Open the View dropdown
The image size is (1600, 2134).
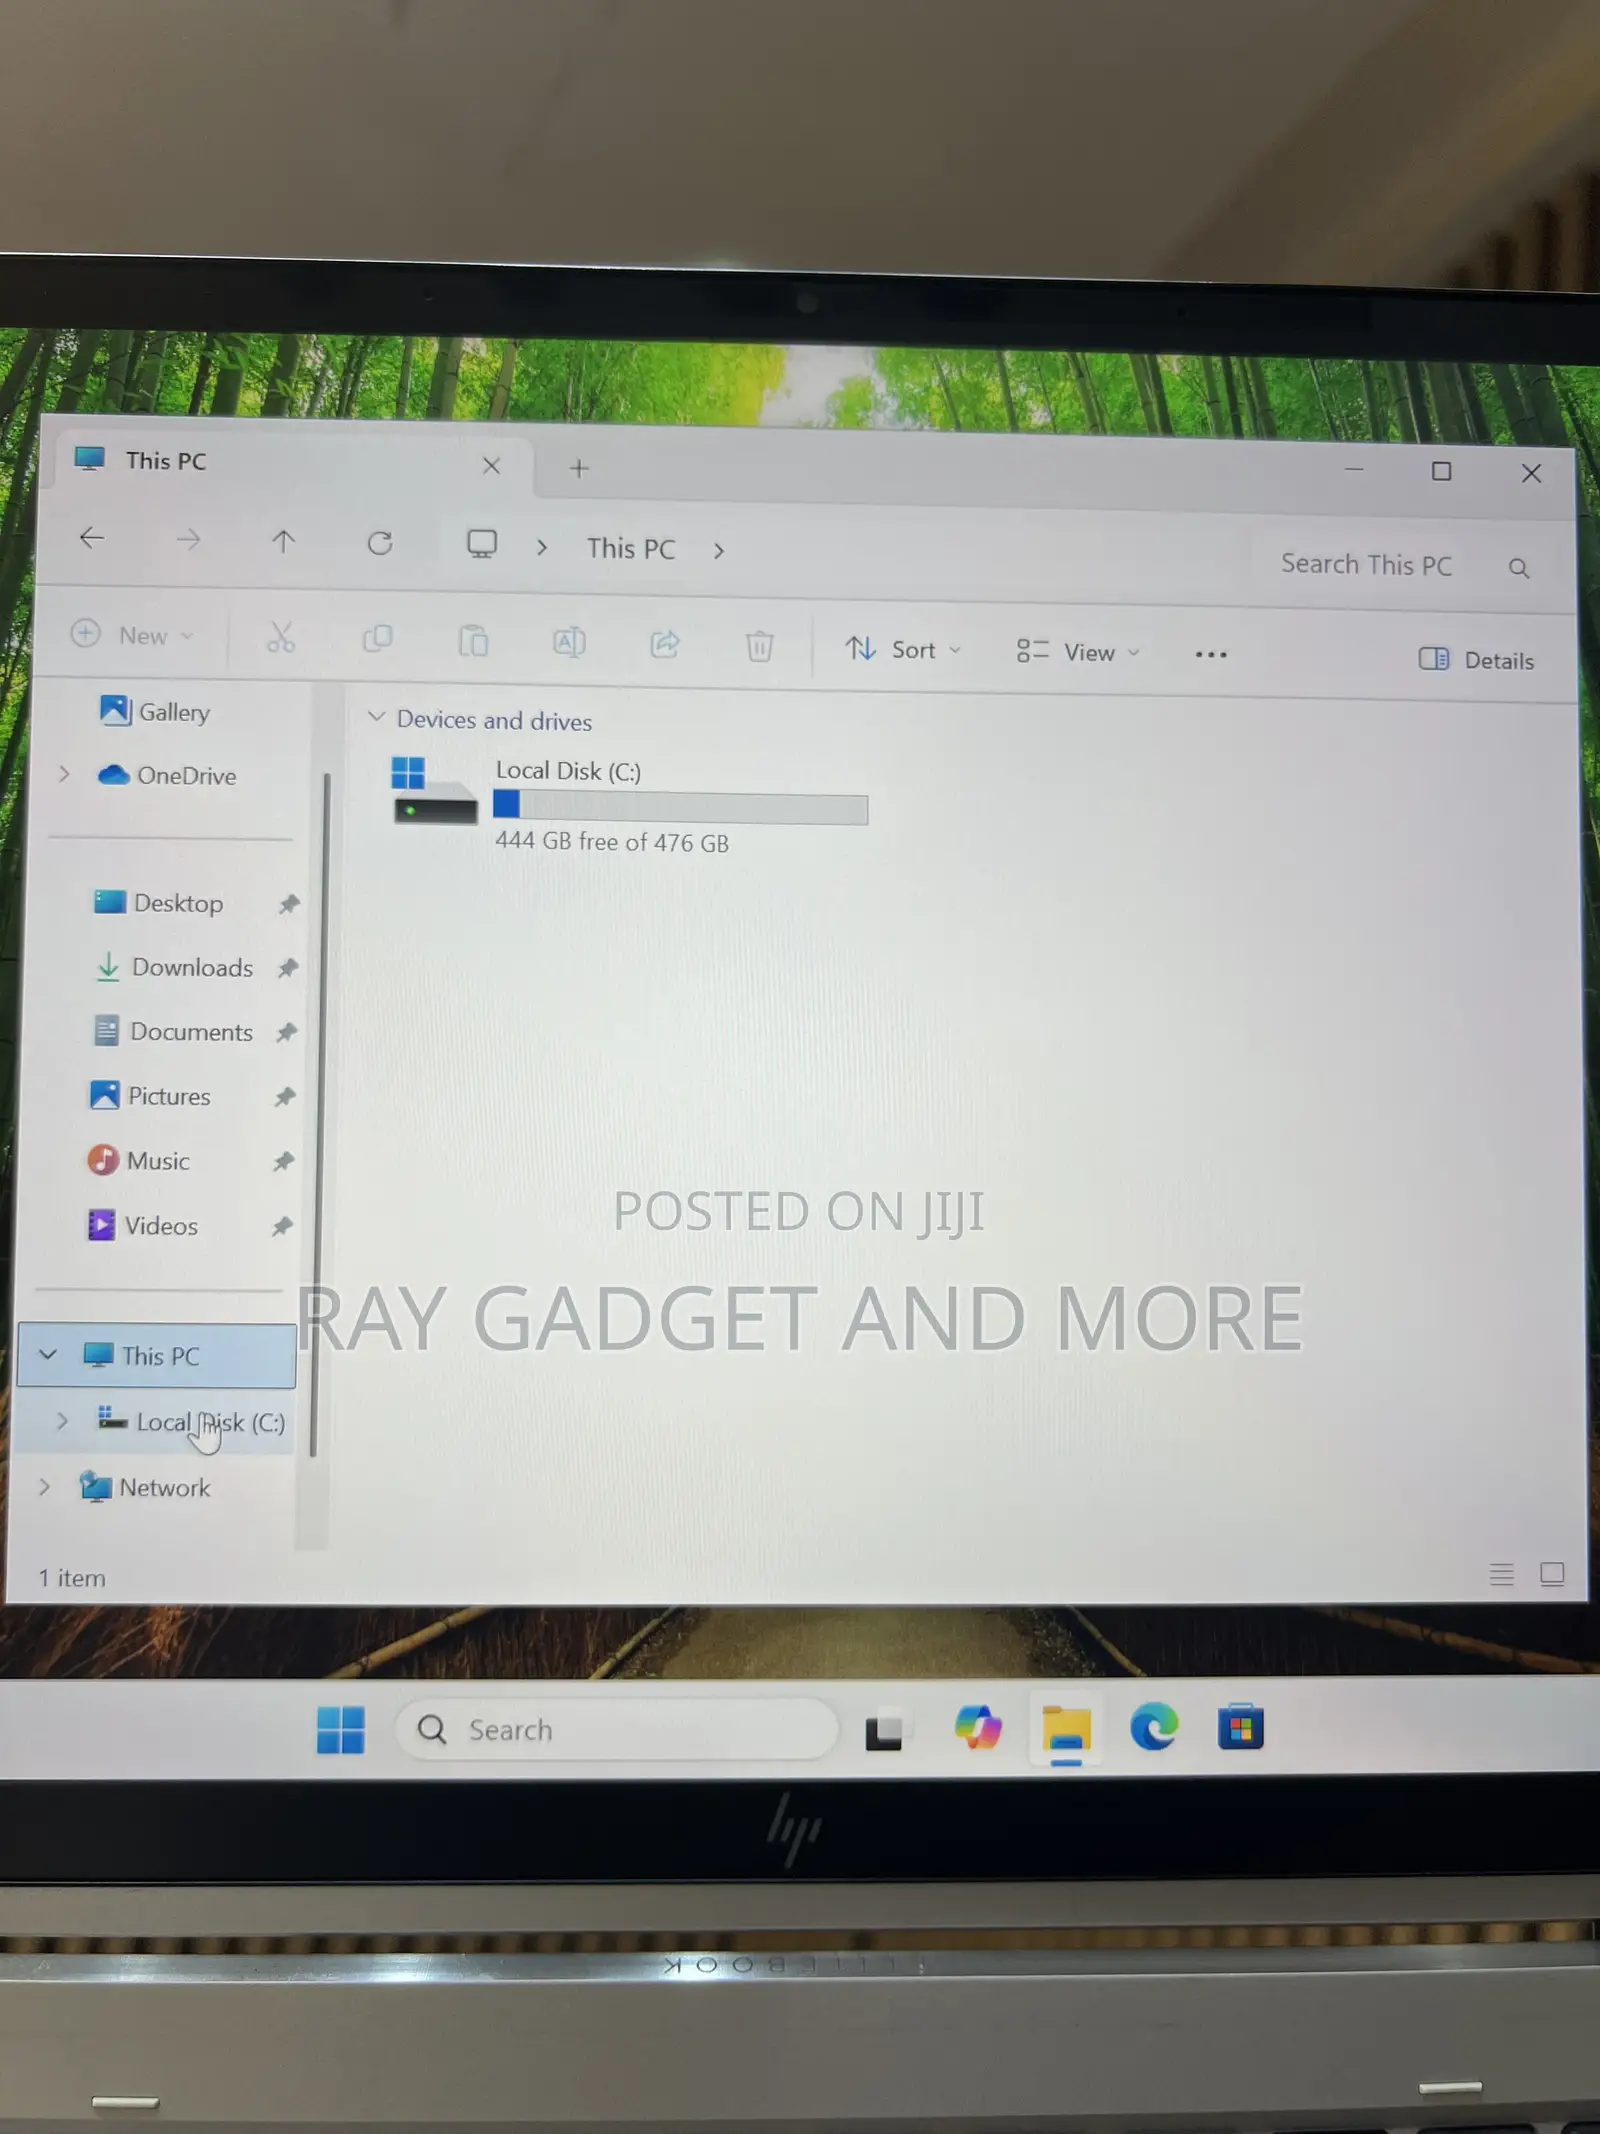(x=1078, y=652)
